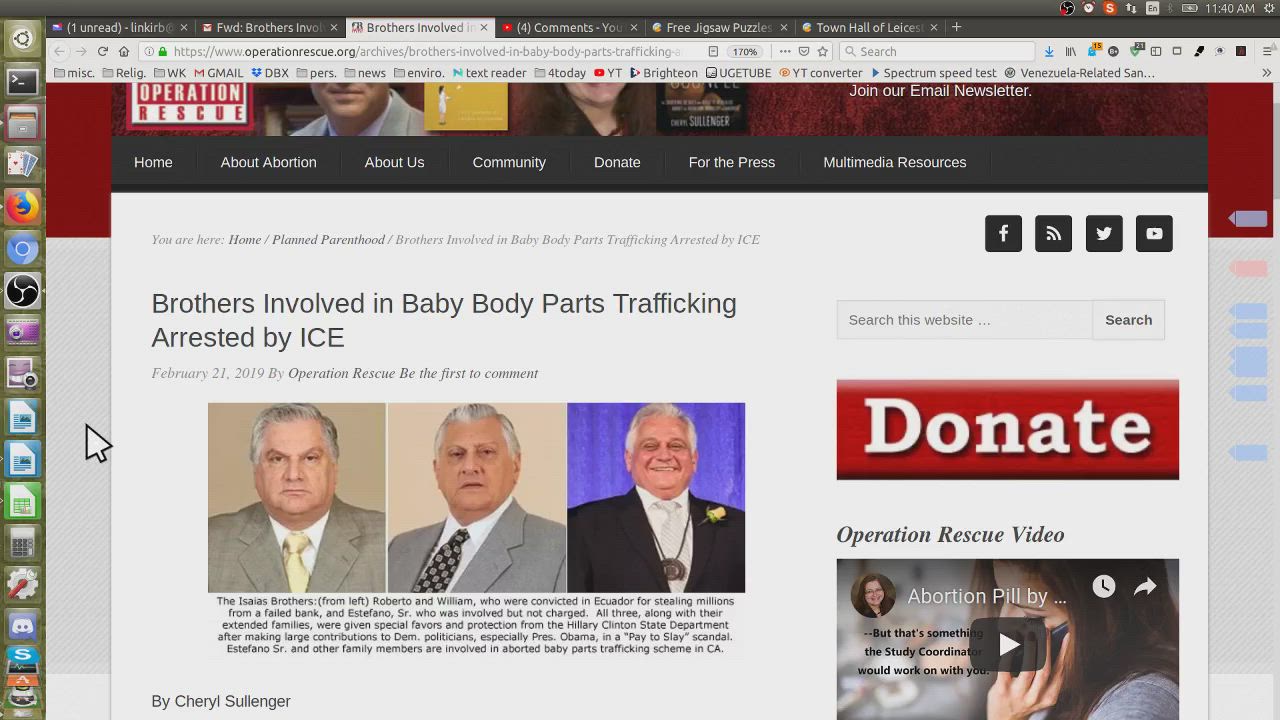
Task: Reload the page with the refresh icon
Action: coord(103,51)
